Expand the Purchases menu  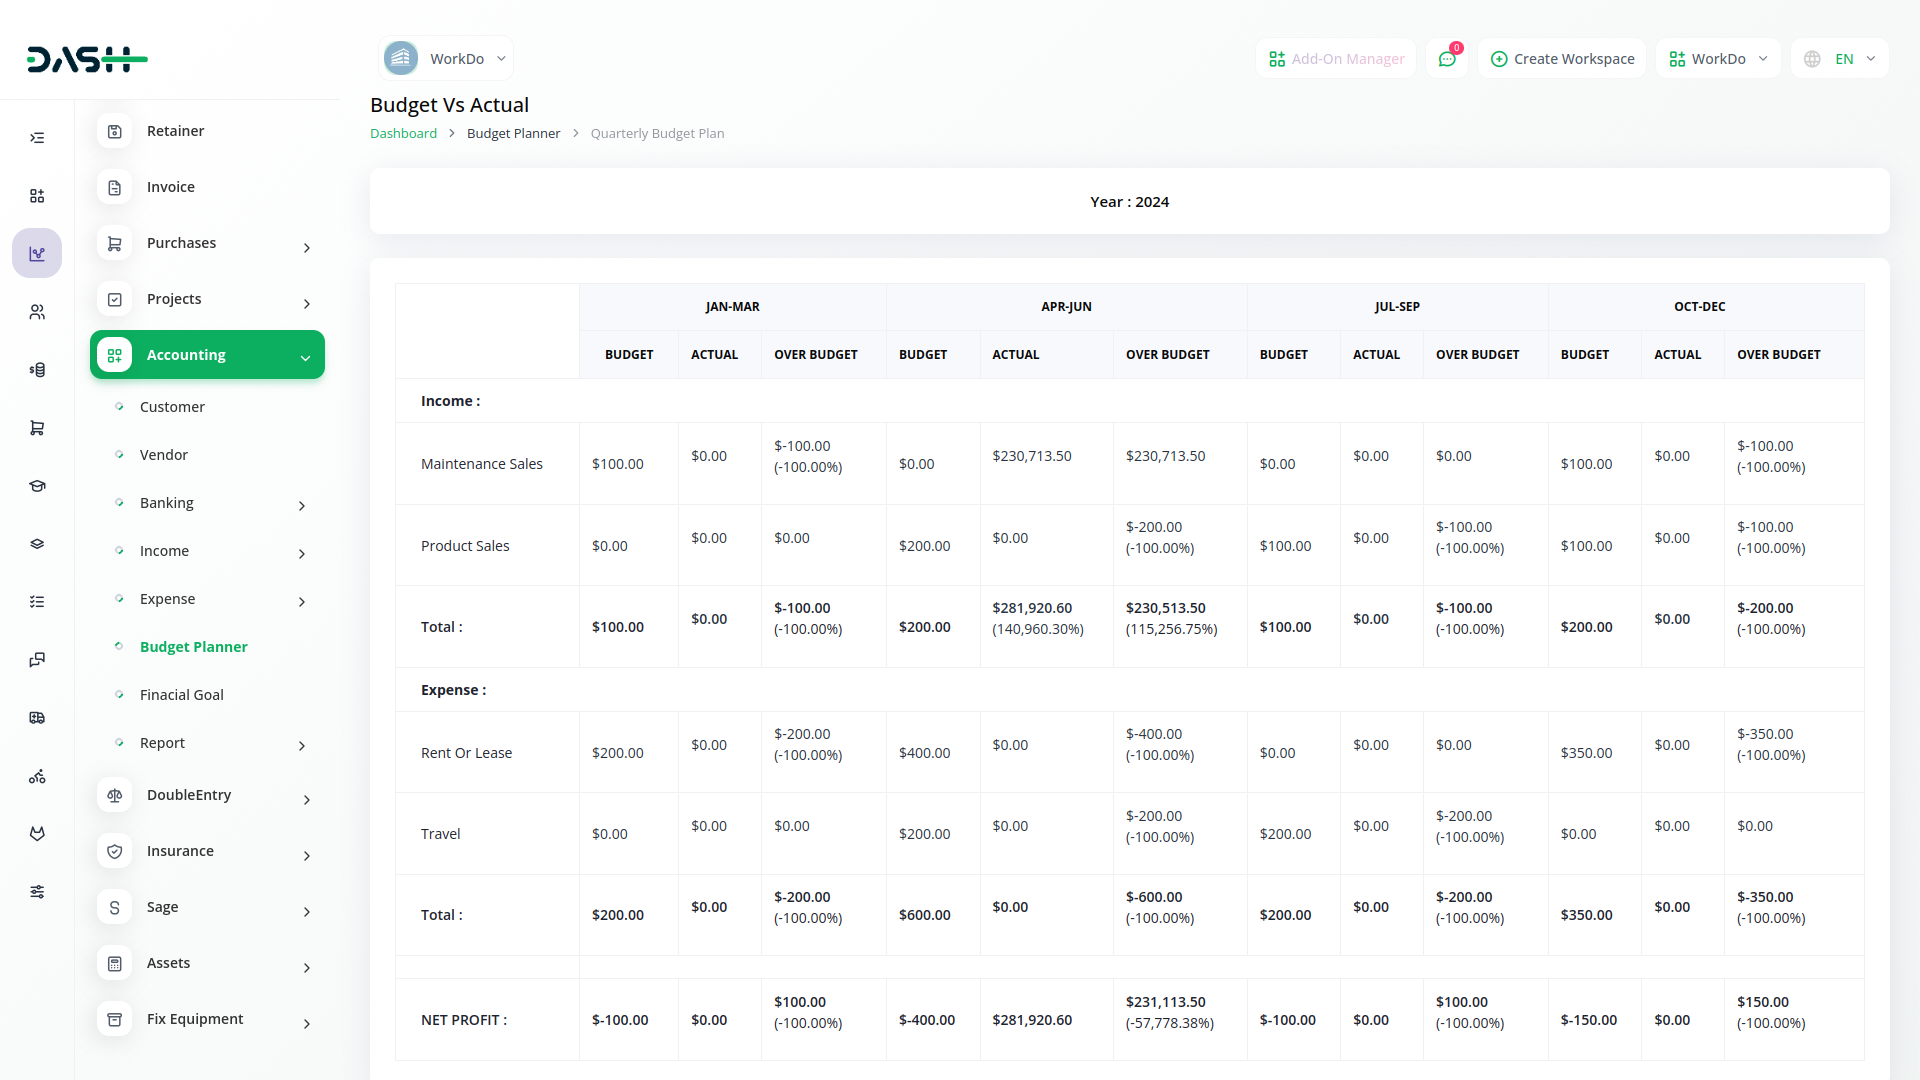tap(207, 243)
